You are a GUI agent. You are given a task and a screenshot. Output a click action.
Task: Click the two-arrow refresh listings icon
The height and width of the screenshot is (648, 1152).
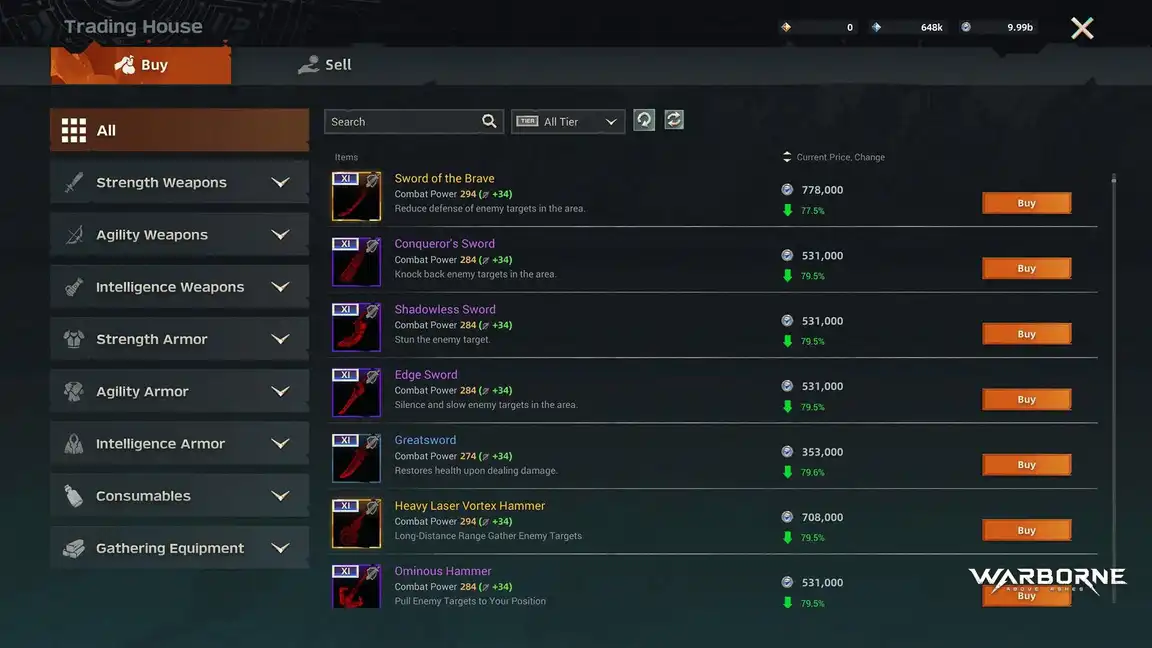(674, 120)
